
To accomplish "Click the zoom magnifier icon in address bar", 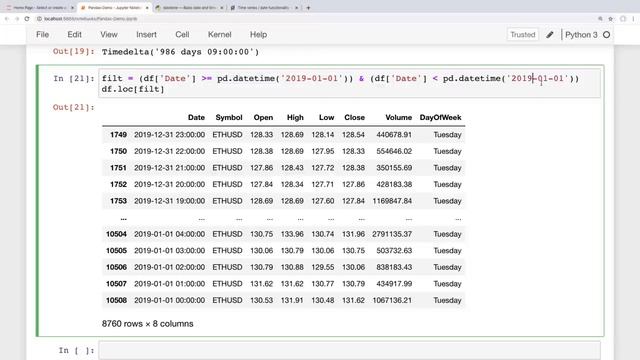I will [600, 19].
